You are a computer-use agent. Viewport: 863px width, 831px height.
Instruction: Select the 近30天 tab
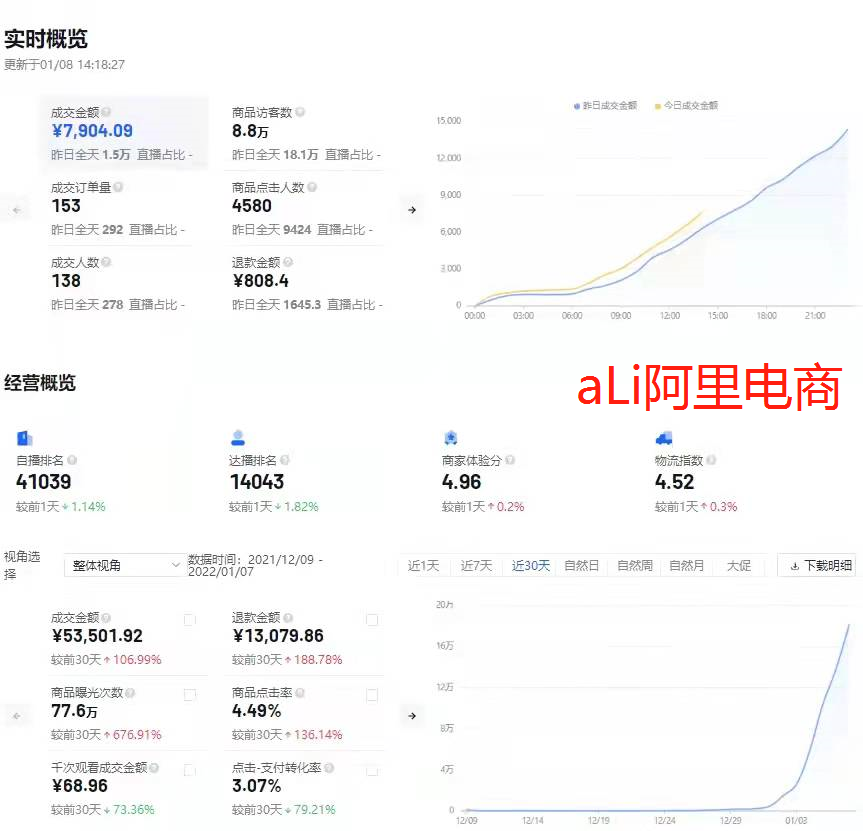point(531,565)
